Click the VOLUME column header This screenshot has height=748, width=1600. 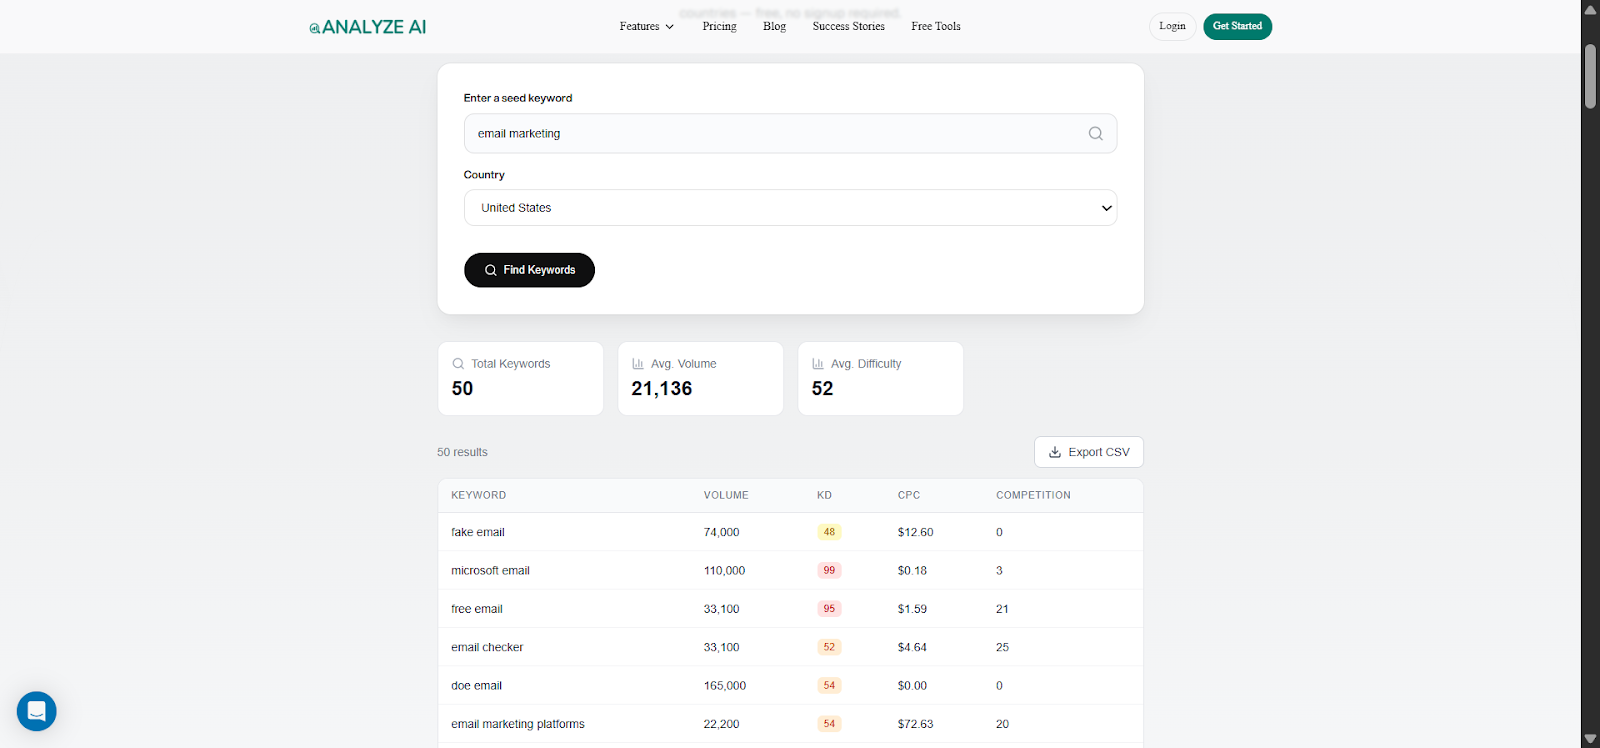[x=726, y=495]
